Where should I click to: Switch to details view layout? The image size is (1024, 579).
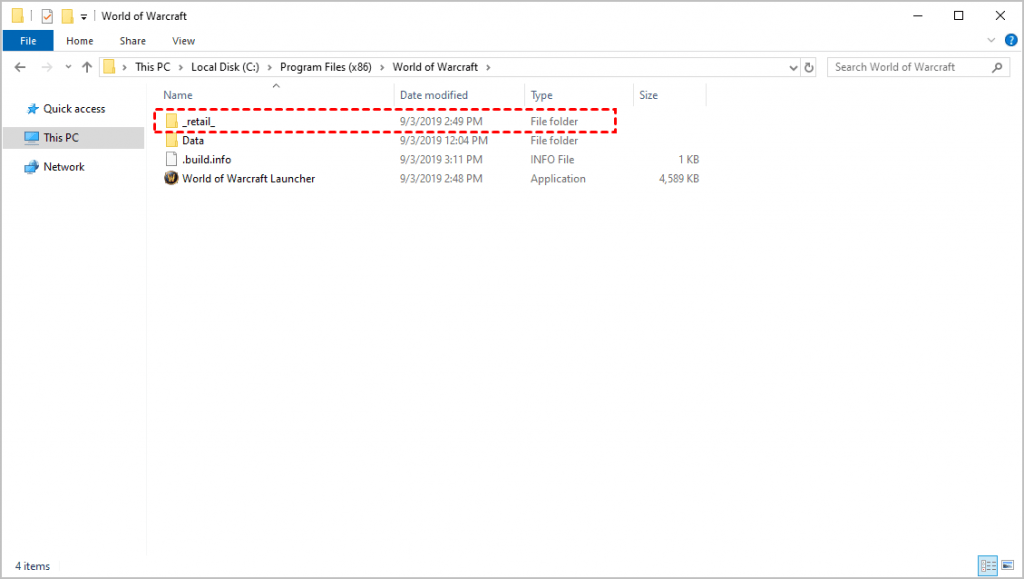987,565
